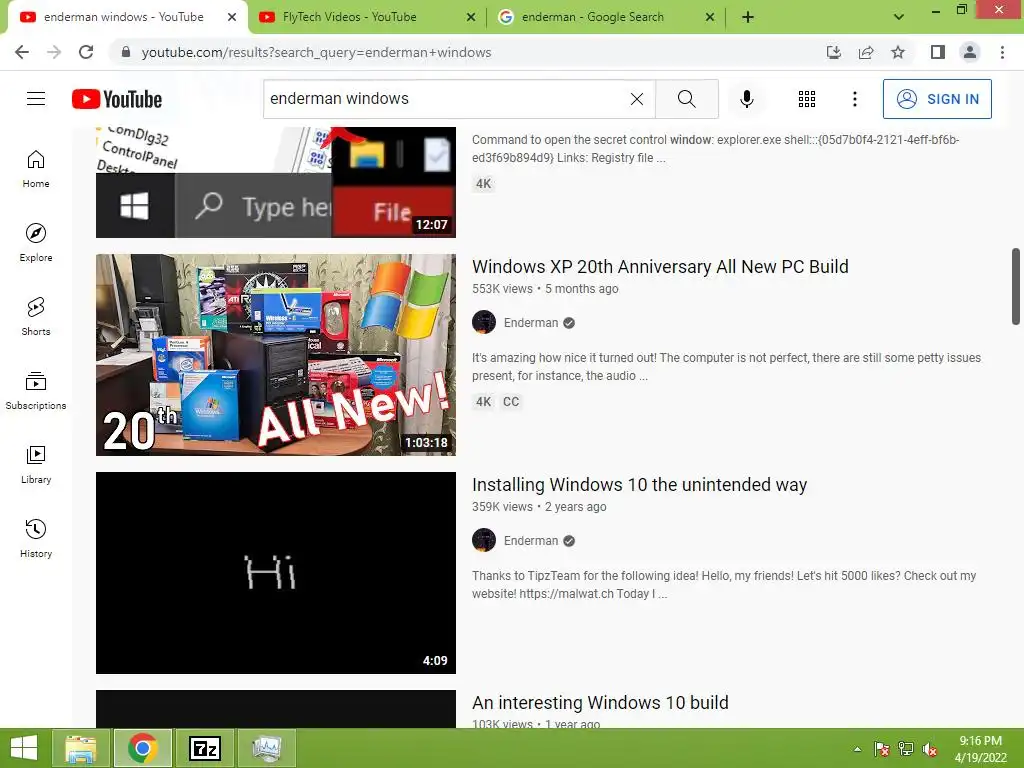Open File Explorer from the taskbar

click(x=80, y=748)
